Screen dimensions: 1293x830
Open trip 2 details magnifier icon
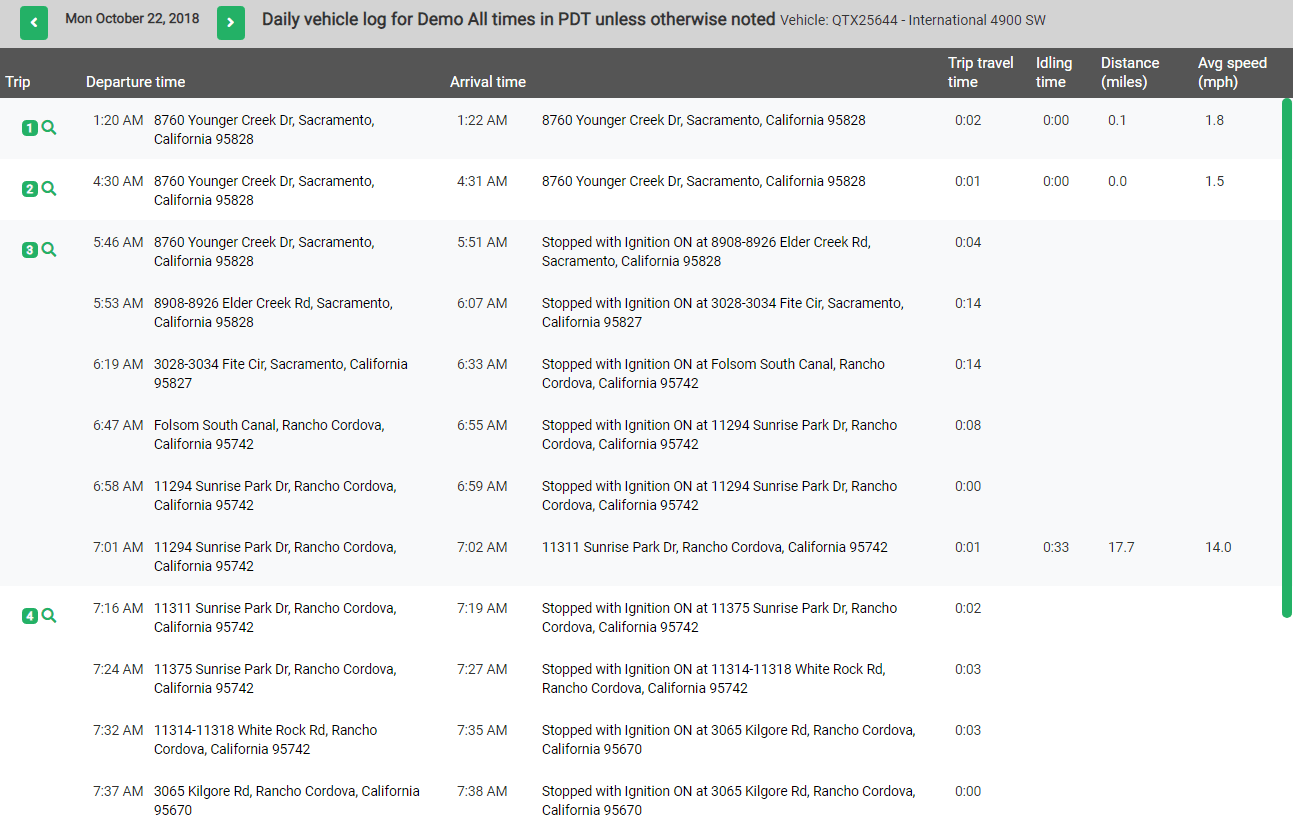pyautogui.click(x=49, y=189)
